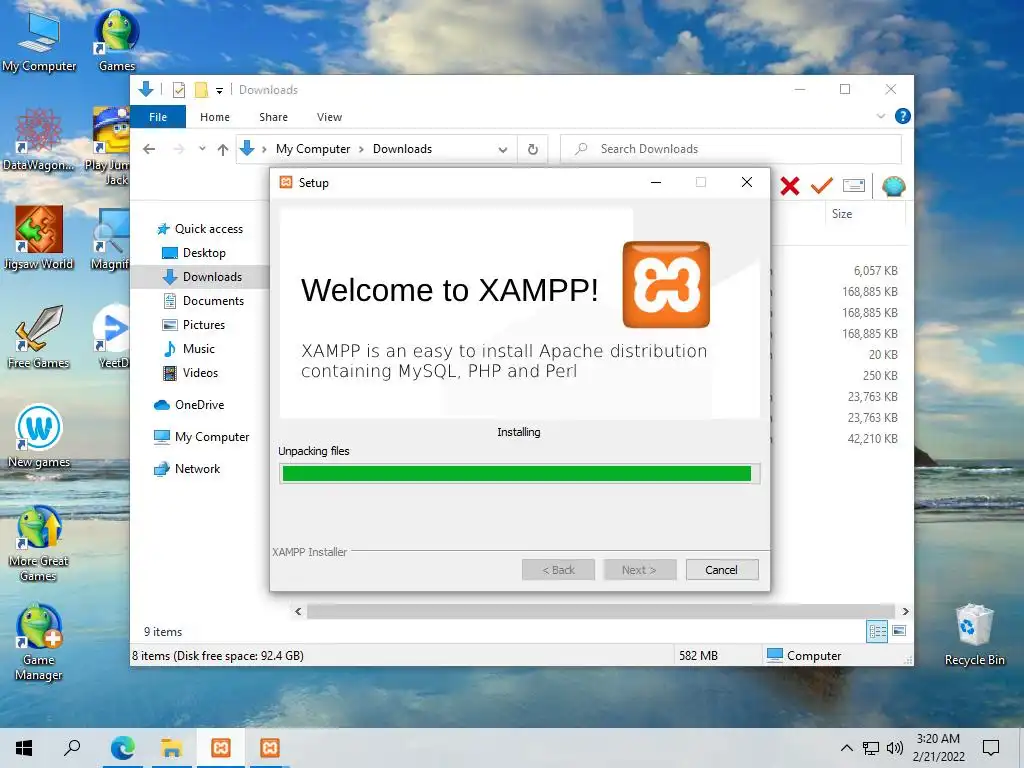This screenshot has height=768, width=1024.
Task: Open File Explorer taskbar icon
Action: tap(171, 748)
